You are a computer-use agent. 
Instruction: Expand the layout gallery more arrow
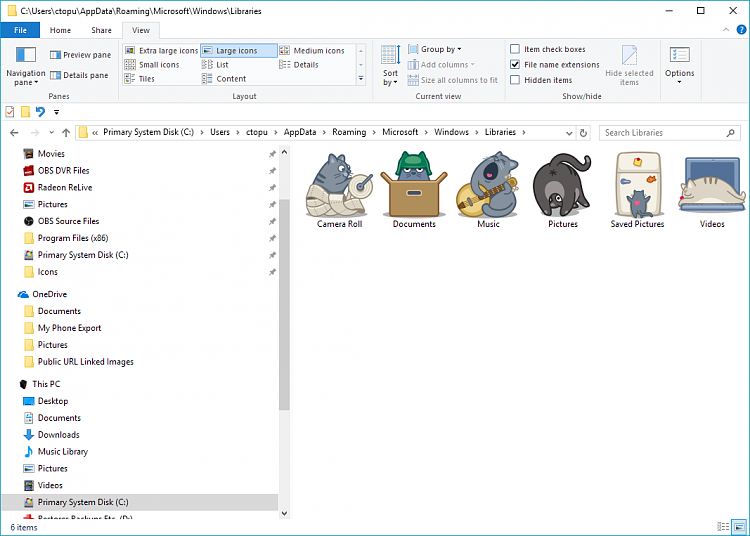(x=361, y=78)
